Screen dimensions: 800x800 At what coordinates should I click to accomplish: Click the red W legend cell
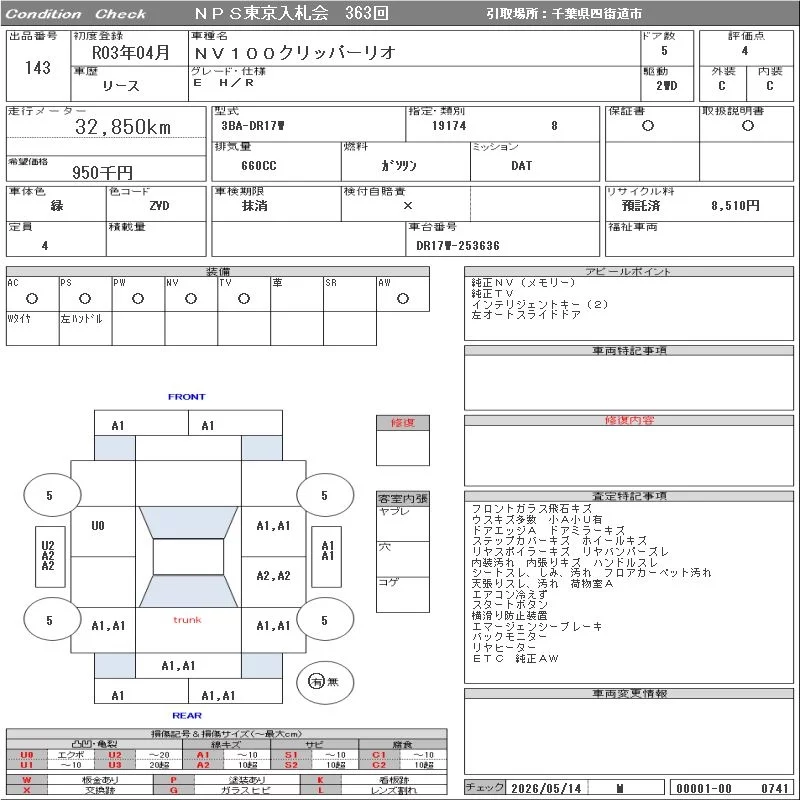click(27, 780)
